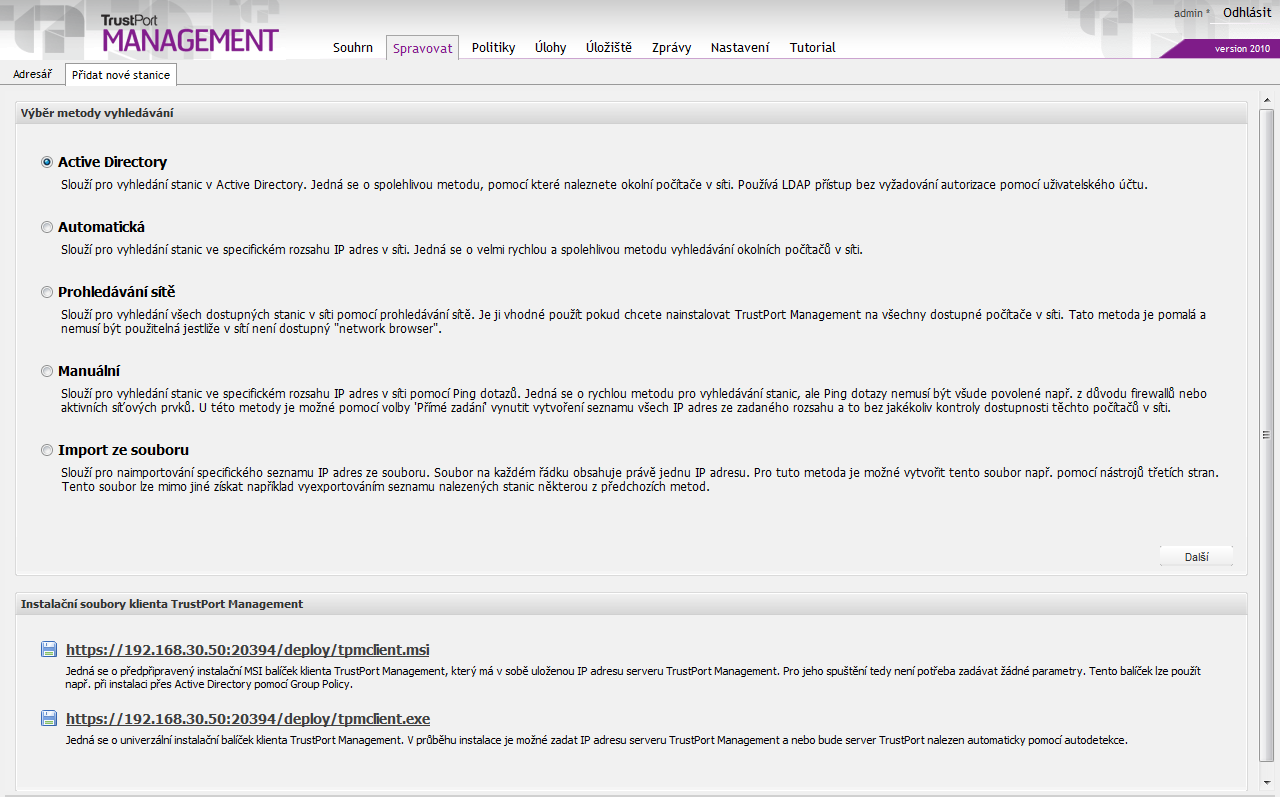Click the scrollbar up arrow

(1266, 102)
